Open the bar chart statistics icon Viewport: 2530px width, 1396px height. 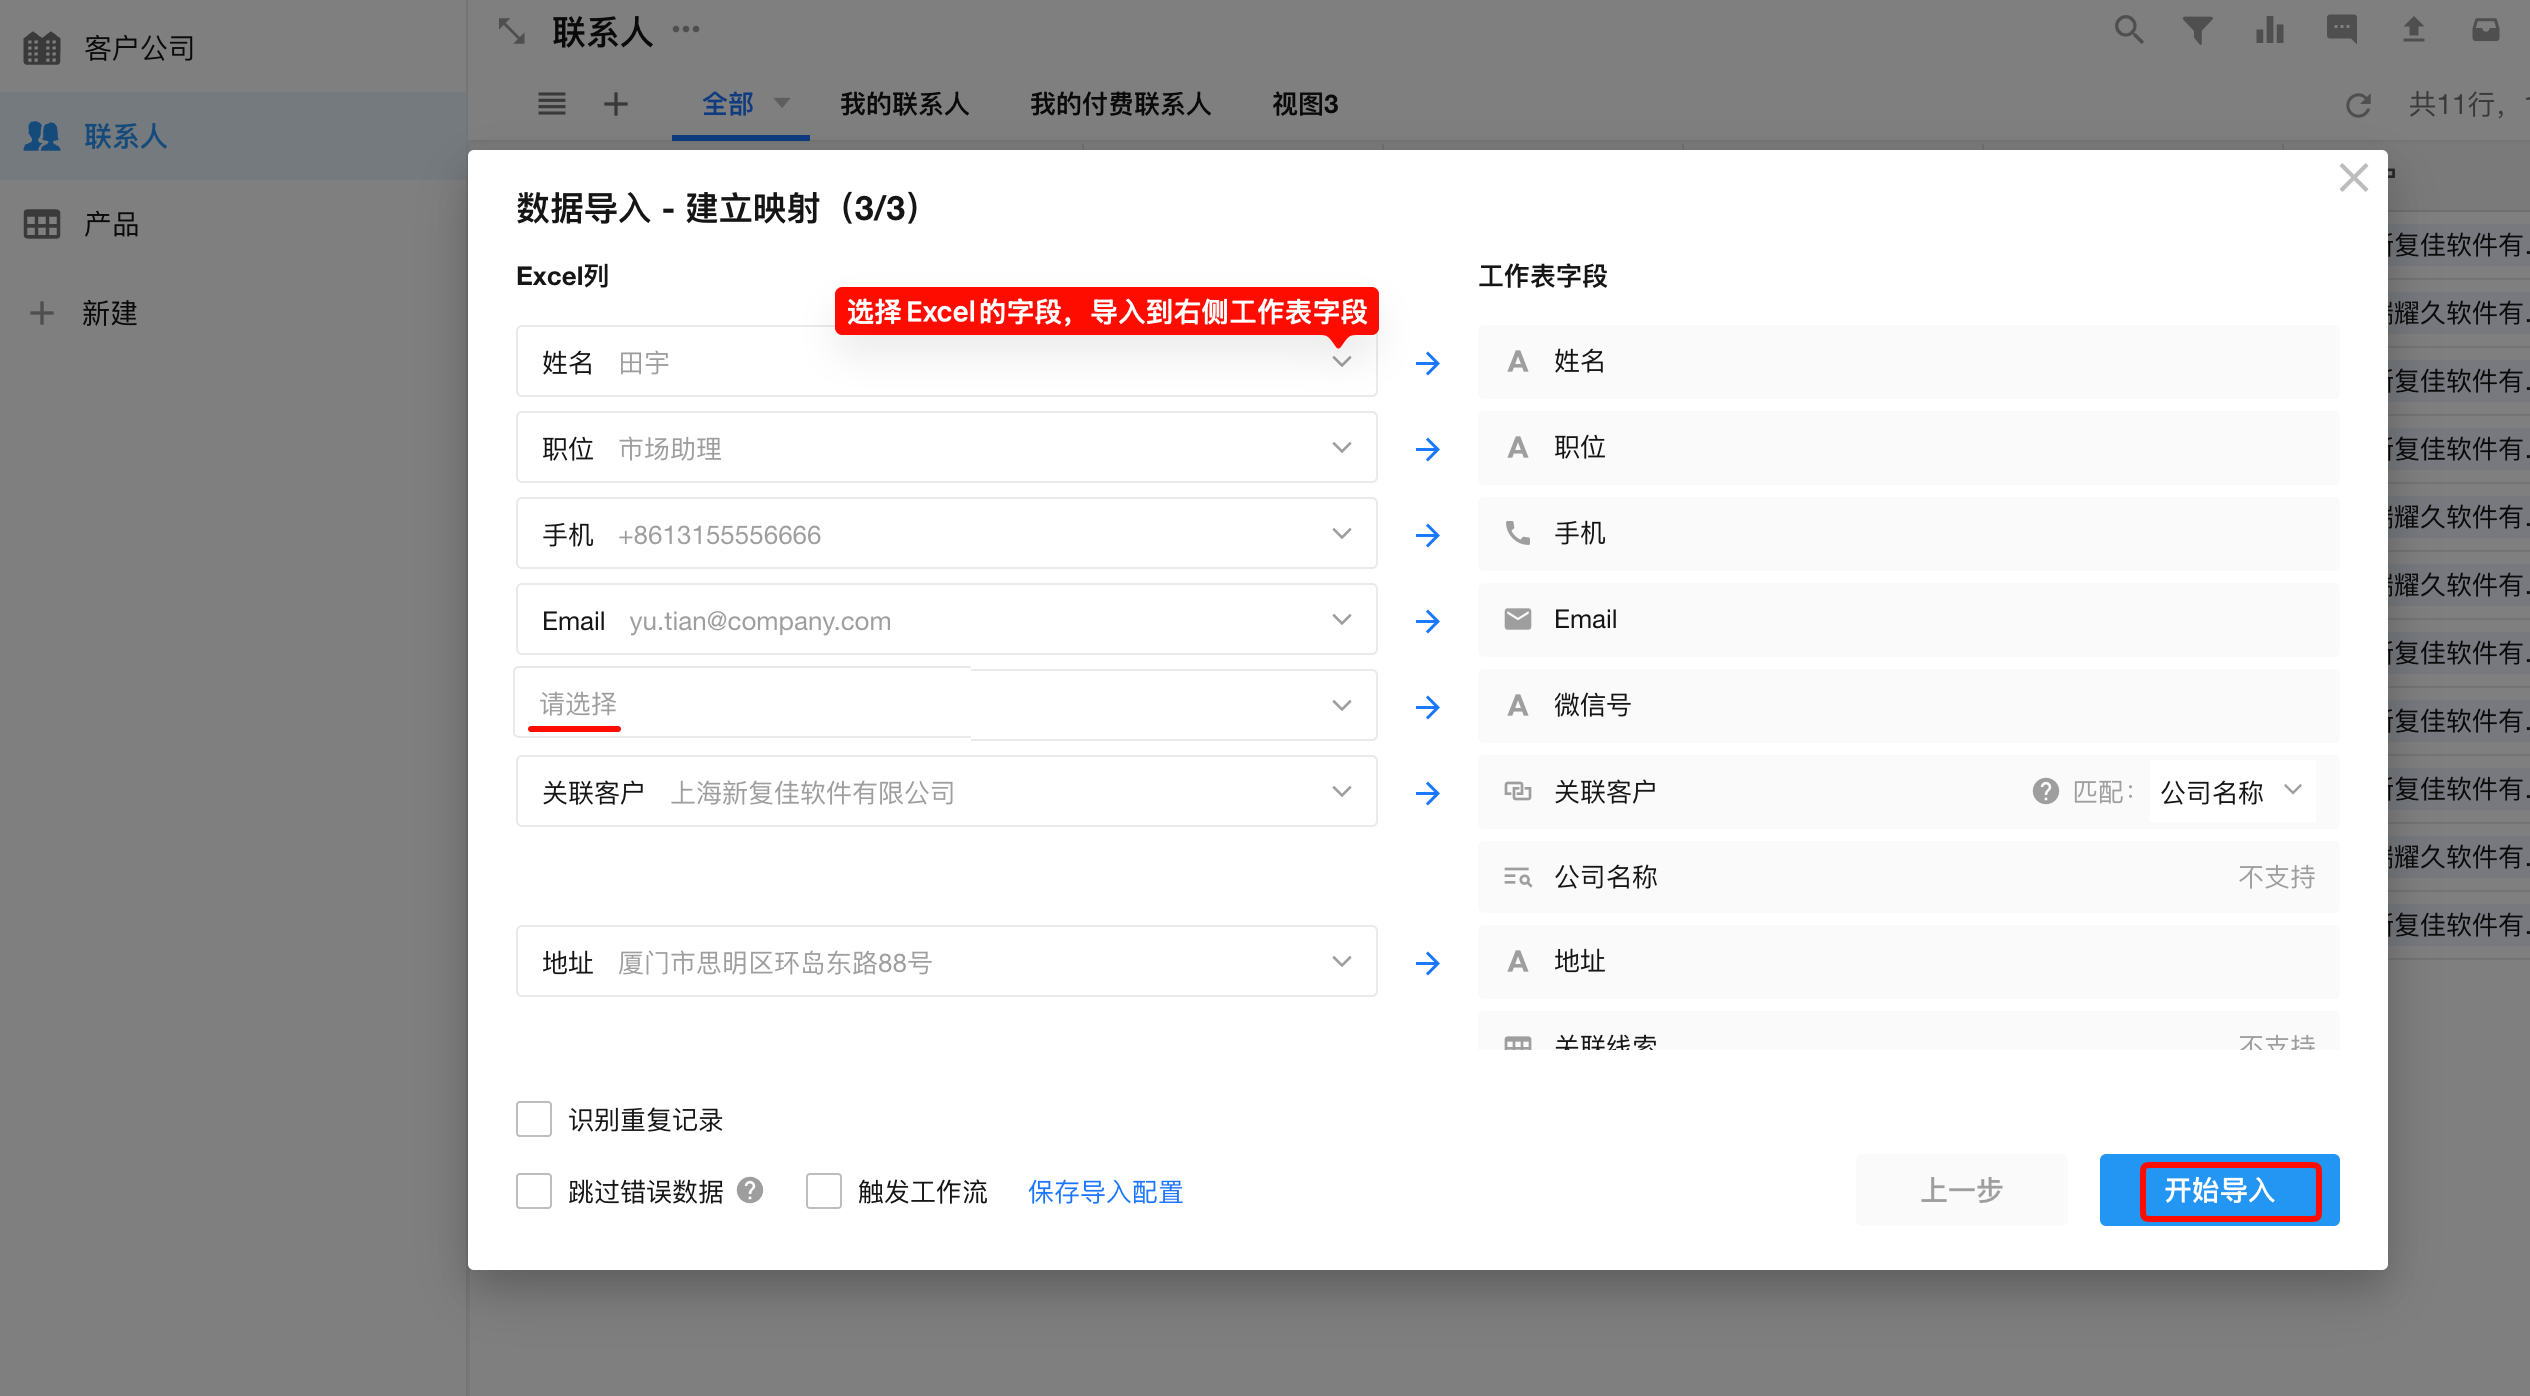(x=2270, y=30)
